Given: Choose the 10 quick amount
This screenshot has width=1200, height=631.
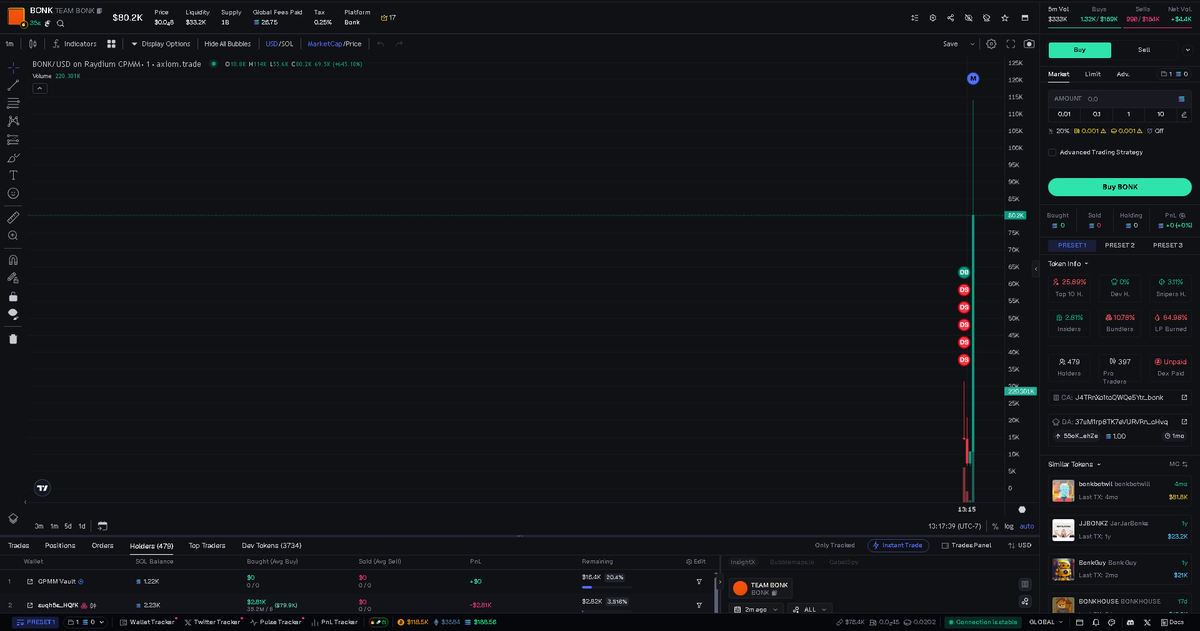Looking at the screenshot, I should pos(1161,114).
